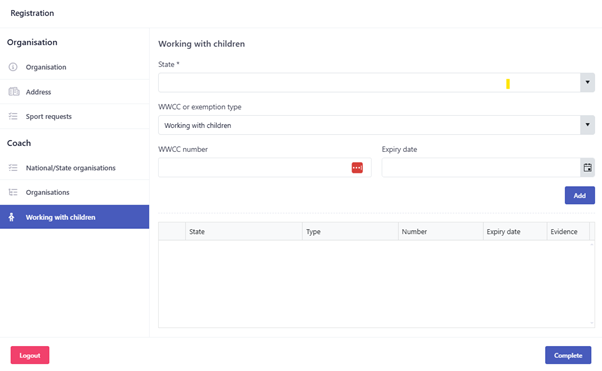Image resolution: width=602 pixels, height=371 pixels.
Task: Click the Organisation section heading in sidebar
Action: pyautogui.click(x=32, y=42)
